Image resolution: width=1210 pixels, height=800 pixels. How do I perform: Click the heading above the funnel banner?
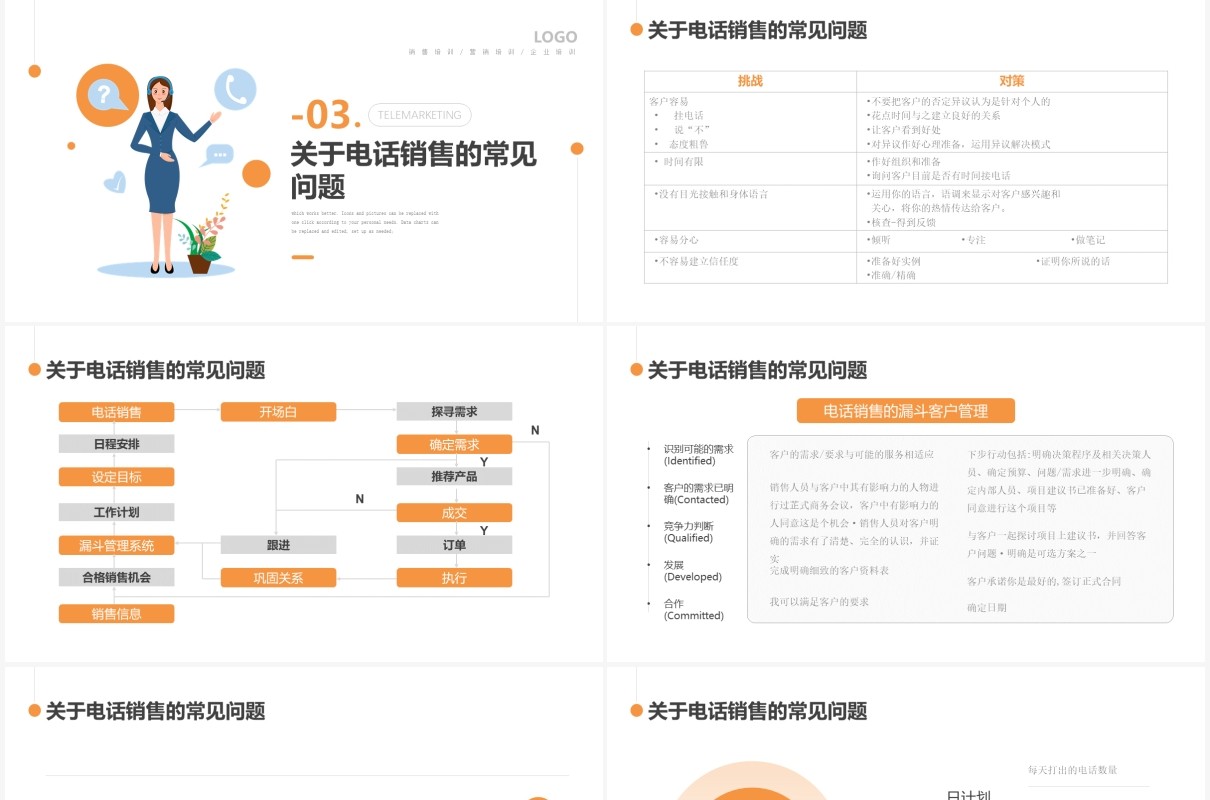coord(757,370)
